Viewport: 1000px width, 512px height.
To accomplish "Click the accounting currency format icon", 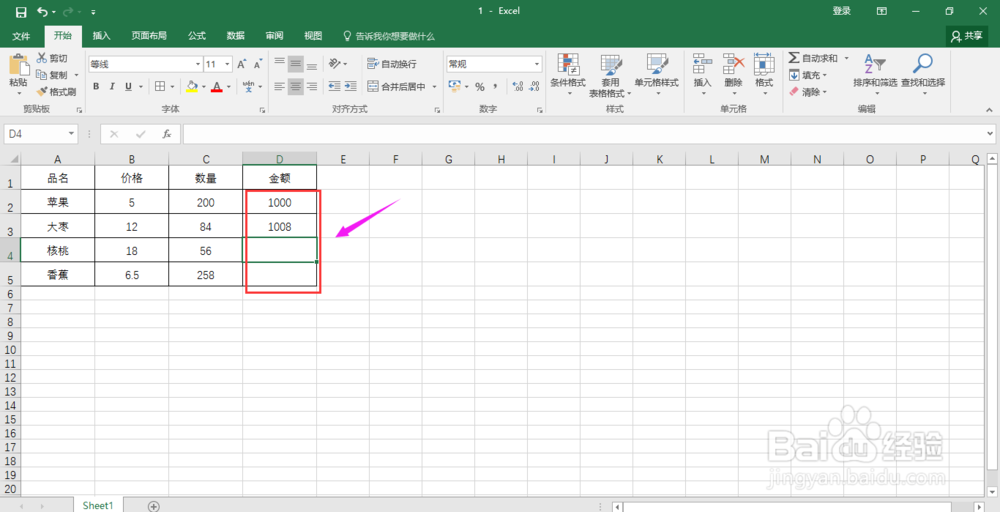I will tap(455, 87).
